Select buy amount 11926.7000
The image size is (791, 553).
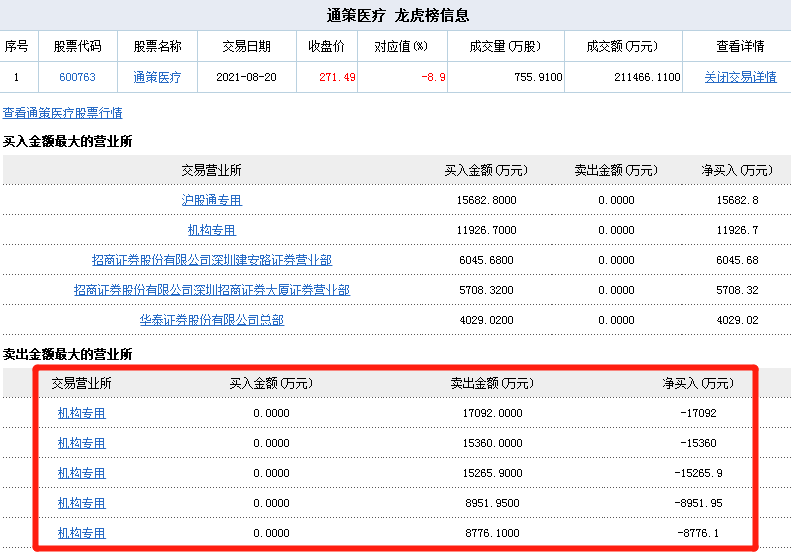[486, 231]
